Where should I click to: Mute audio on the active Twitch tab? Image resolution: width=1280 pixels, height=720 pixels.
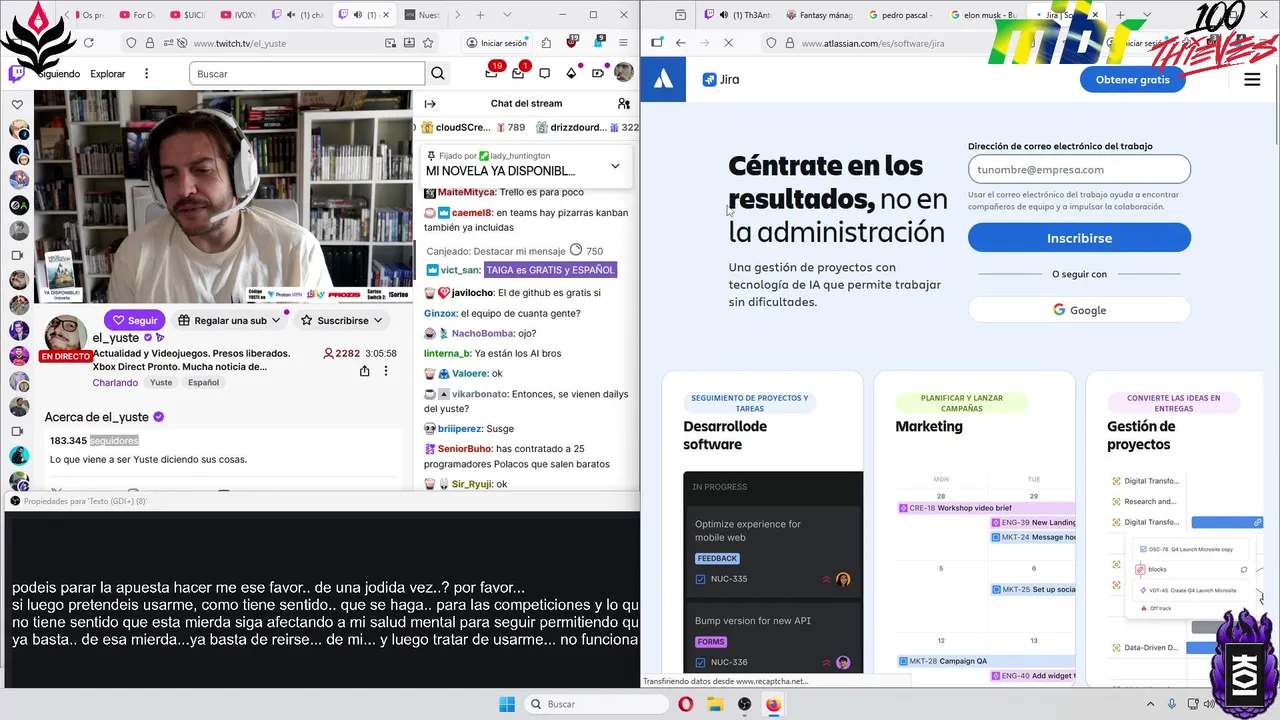[358, 15]
